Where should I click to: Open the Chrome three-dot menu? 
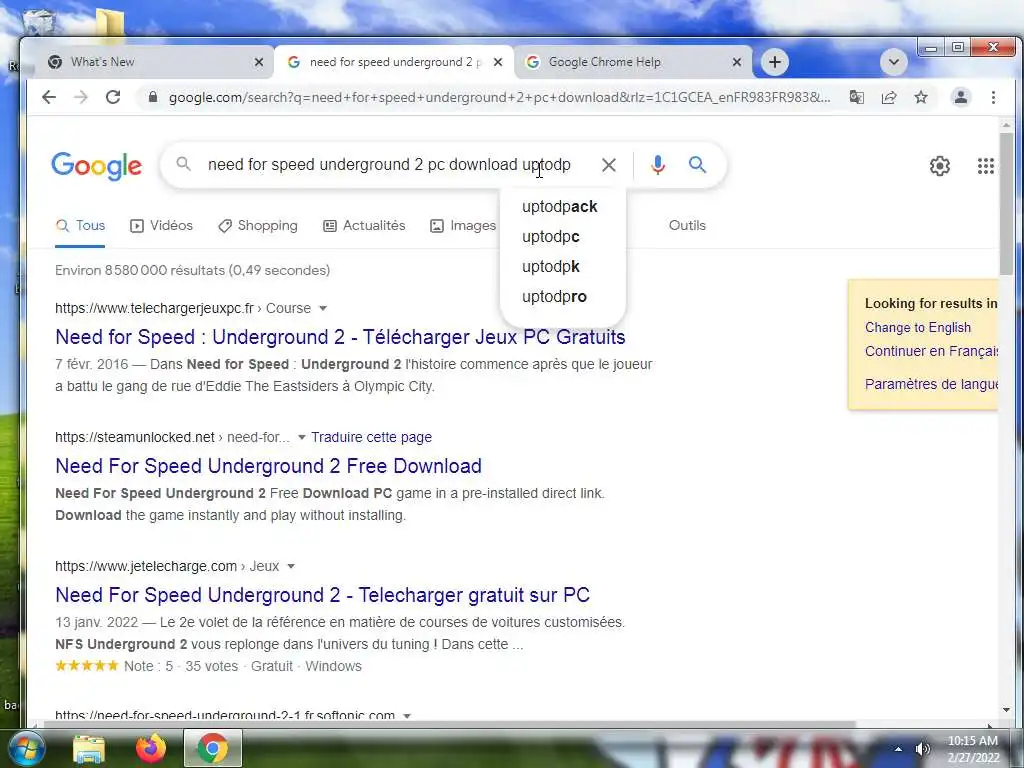point(993,97)
